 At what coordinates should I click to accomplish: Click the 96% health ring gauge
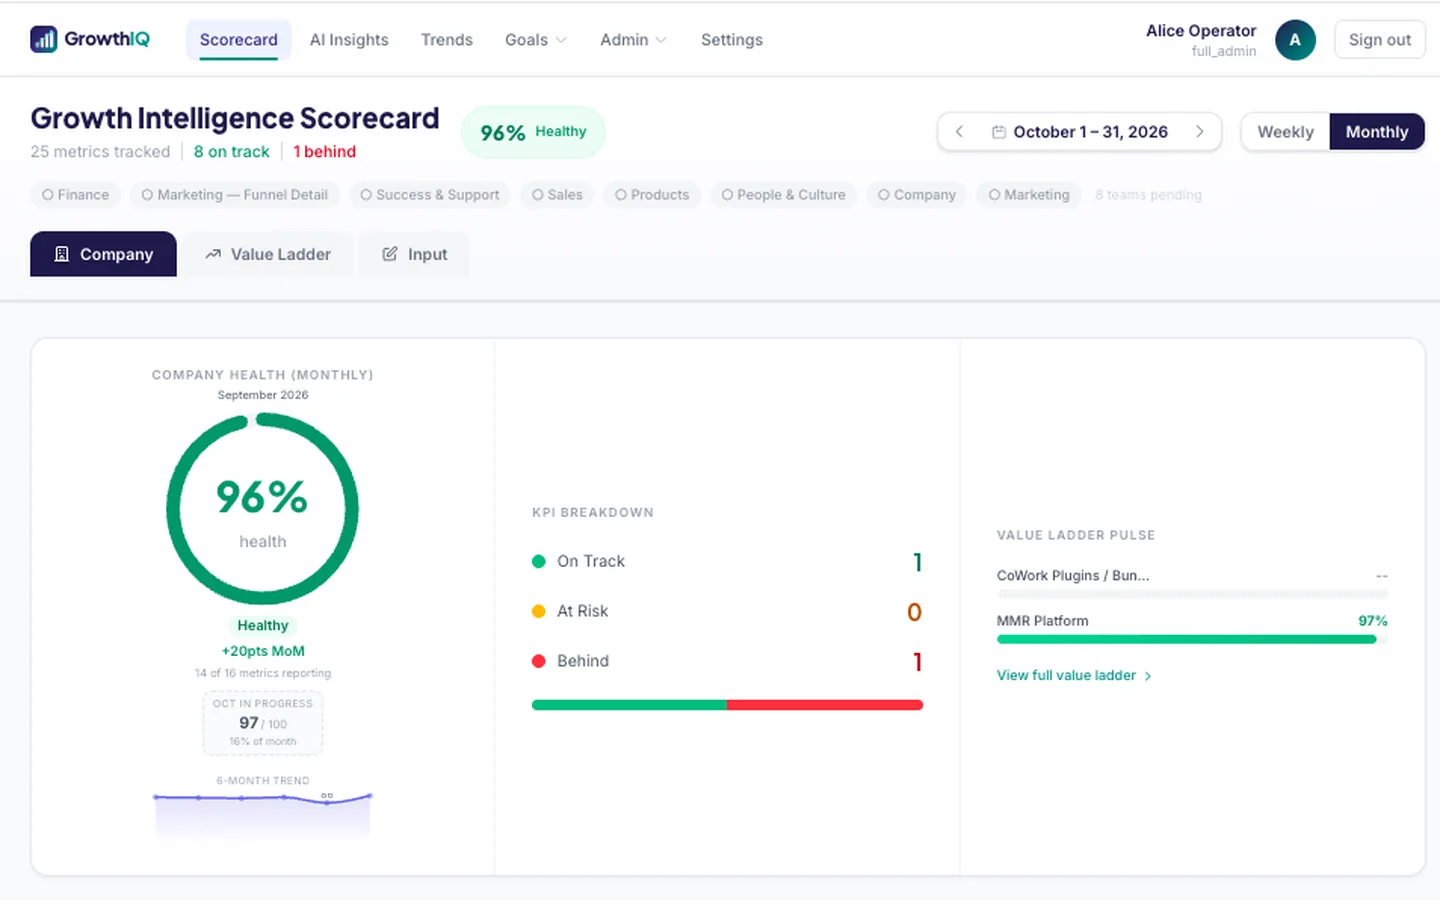click(x=262, y=509)
